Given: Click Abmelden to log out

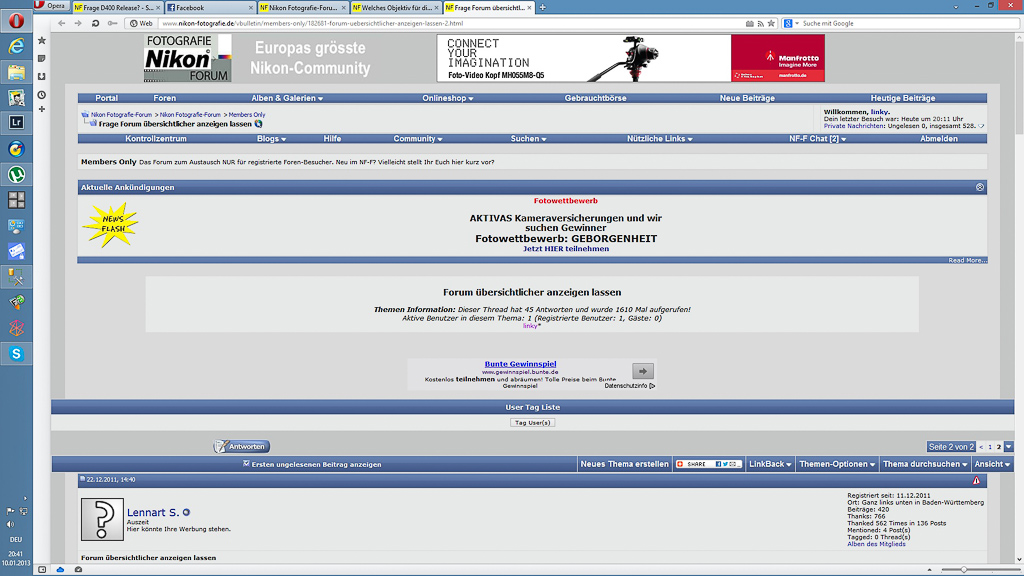Looking at the screenshot, I should 938,138.
